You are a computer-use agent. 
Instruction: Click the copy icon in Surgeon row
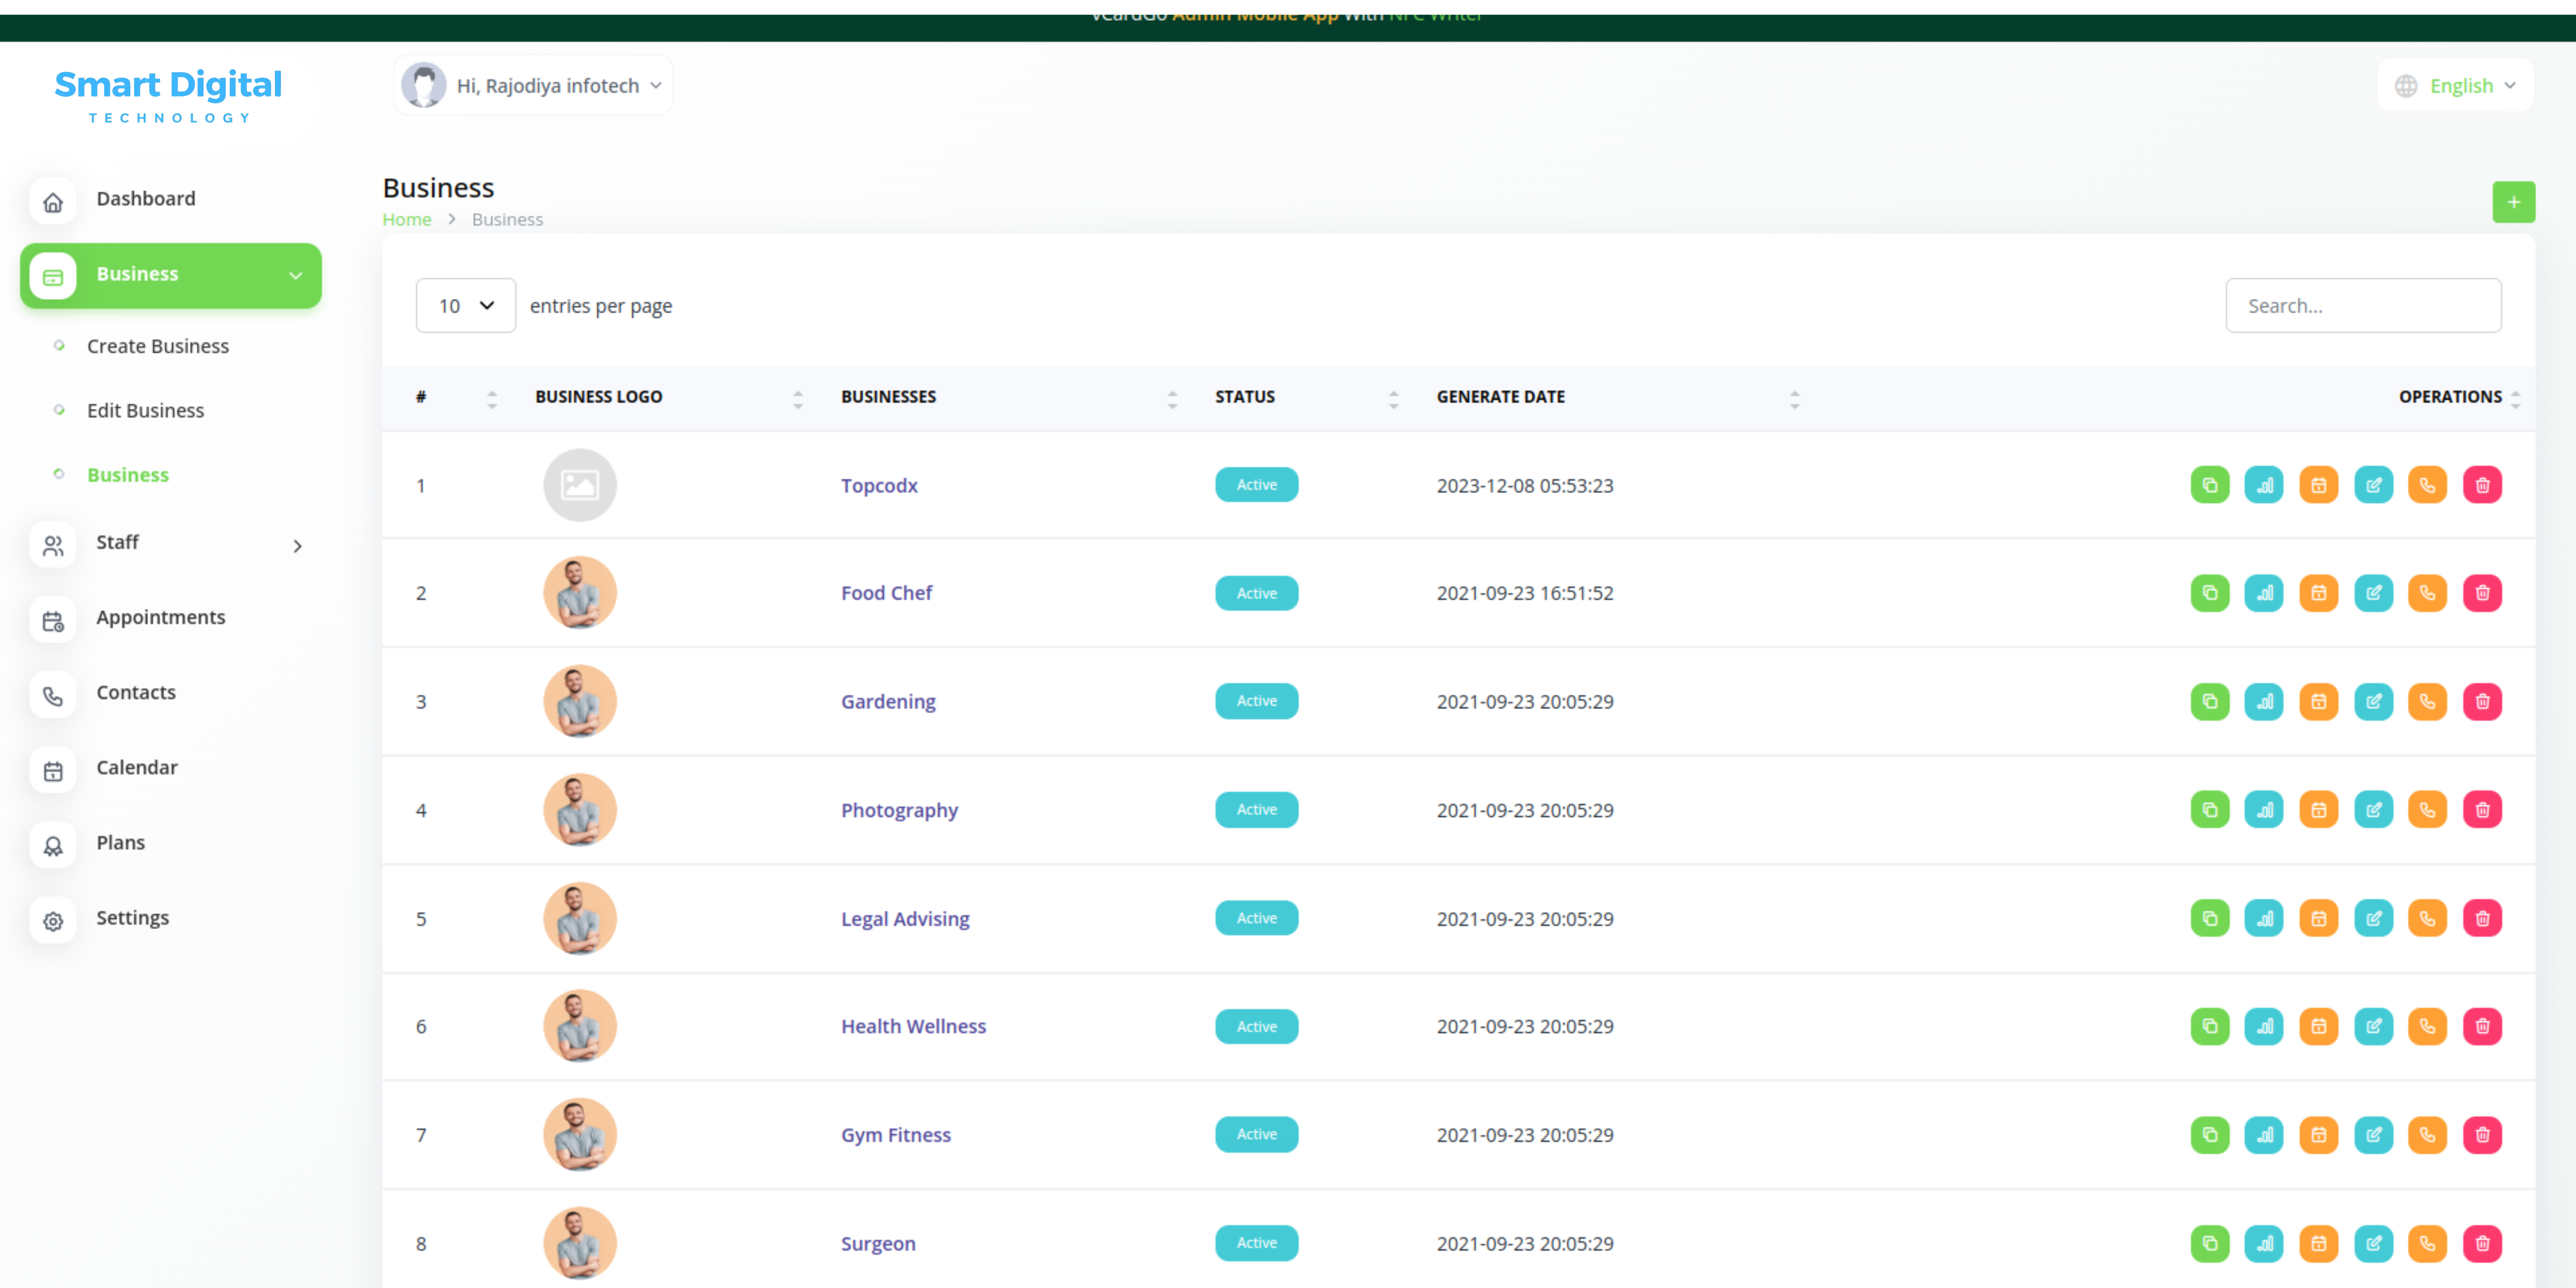2210,1244
